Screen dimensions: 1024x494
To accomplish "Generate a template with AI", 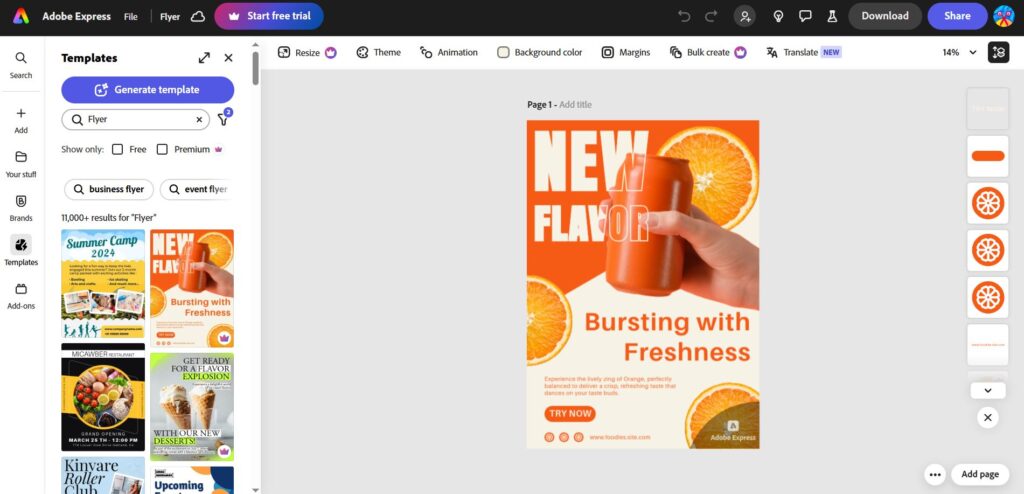I will click(x=148, y=90).
